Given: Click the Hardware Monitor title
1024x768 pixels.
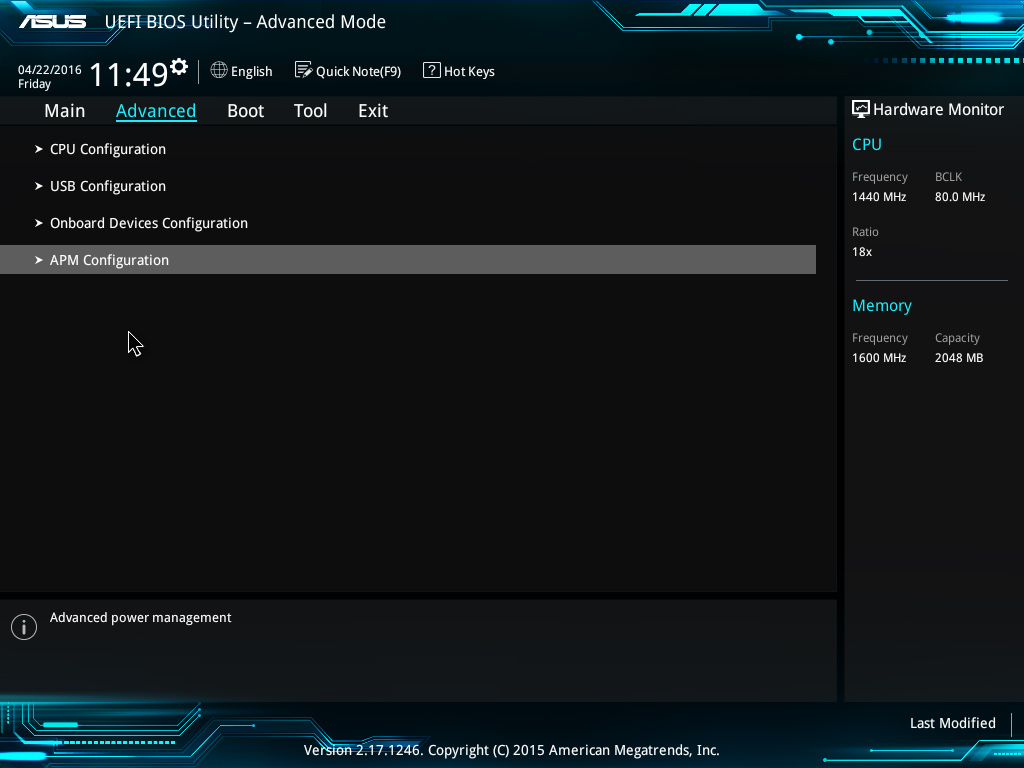Looking at the screenshot, I should (938, 110).
